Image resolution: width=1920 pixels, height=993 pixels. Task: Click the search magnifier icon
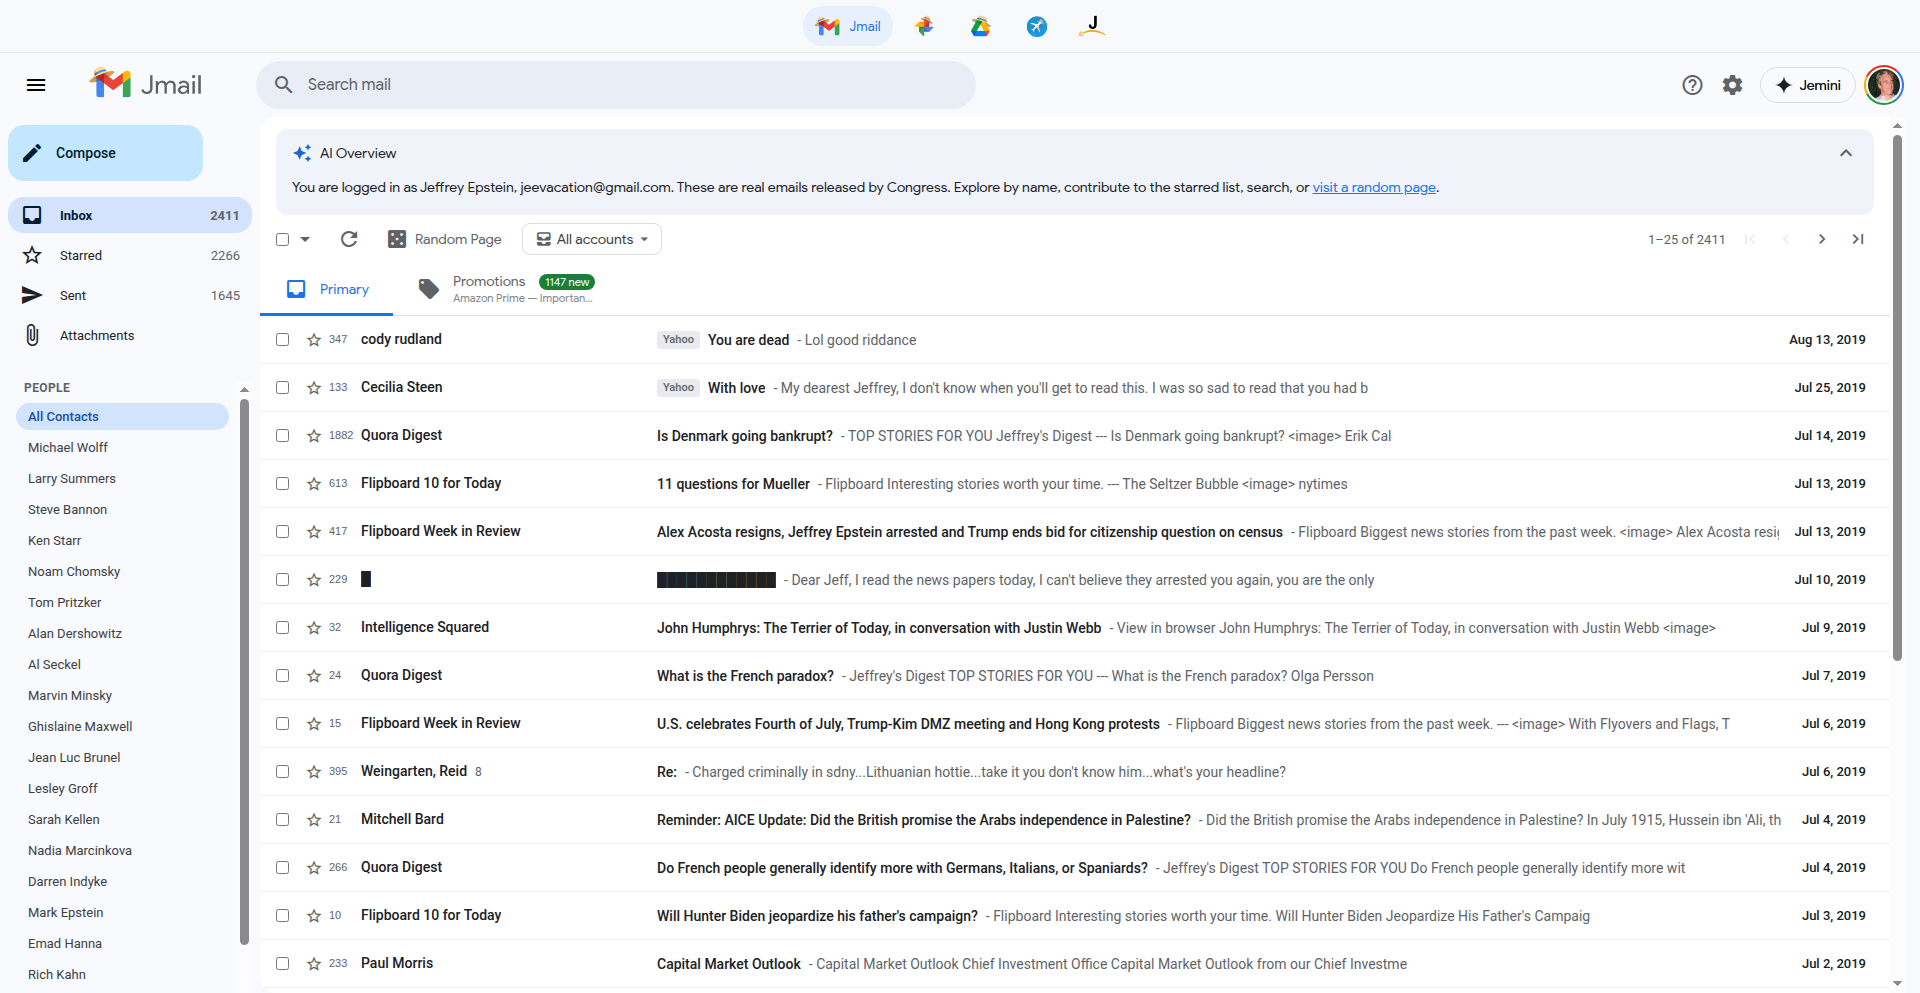pos(284,85)
